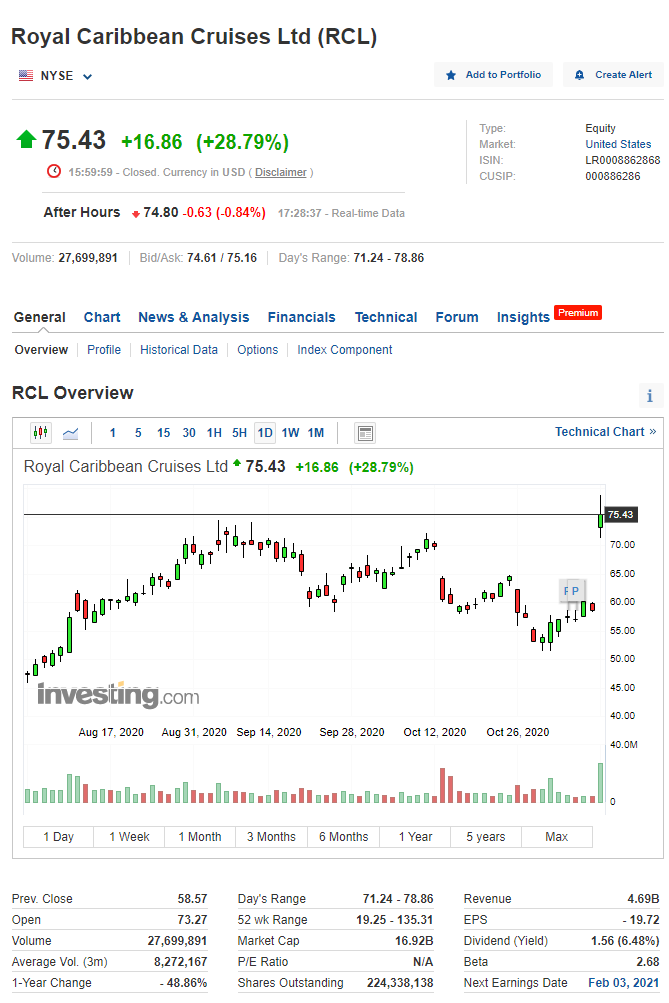Click the EPS value - 19.72
669x1003 pixels.
tap(641, 920)
